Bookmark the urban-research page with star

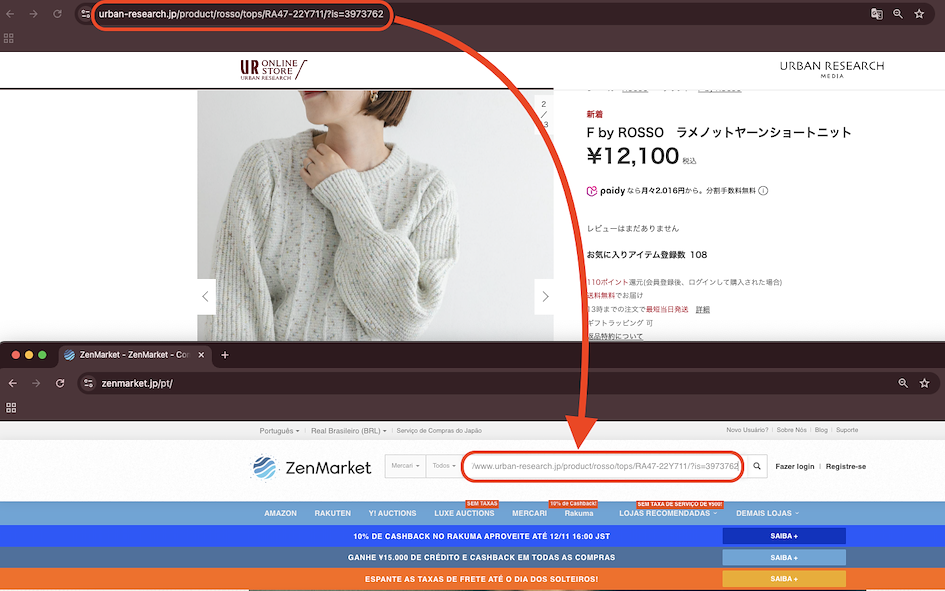tap(919, 14)
